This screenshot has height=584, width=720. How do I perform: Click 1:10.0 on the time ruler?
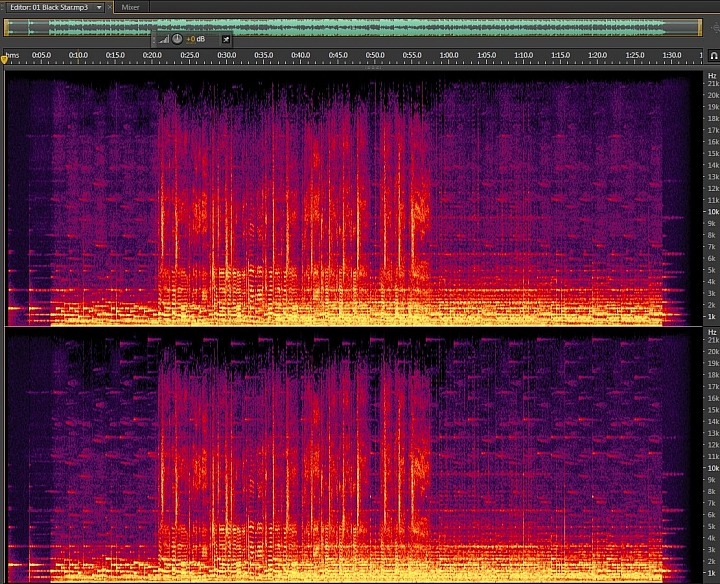523,55
